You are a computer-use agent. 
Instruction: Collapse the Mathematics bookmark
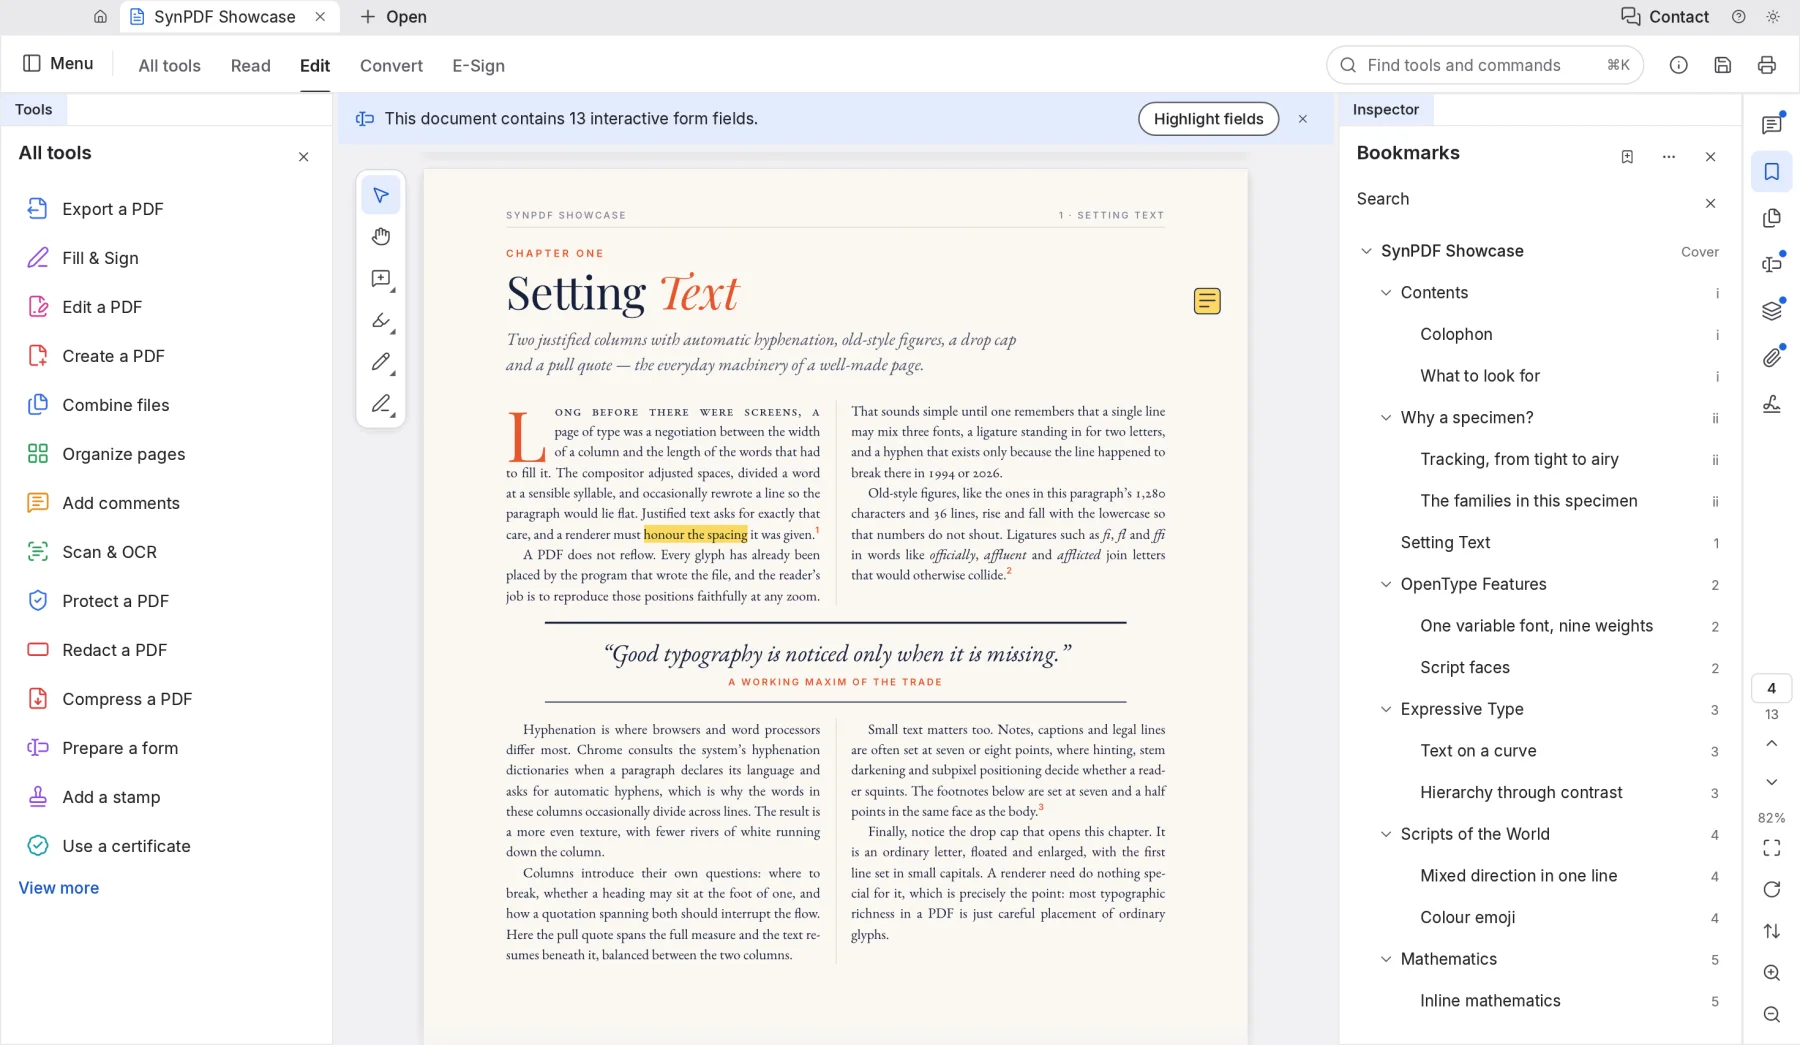tap(1386, 959)
